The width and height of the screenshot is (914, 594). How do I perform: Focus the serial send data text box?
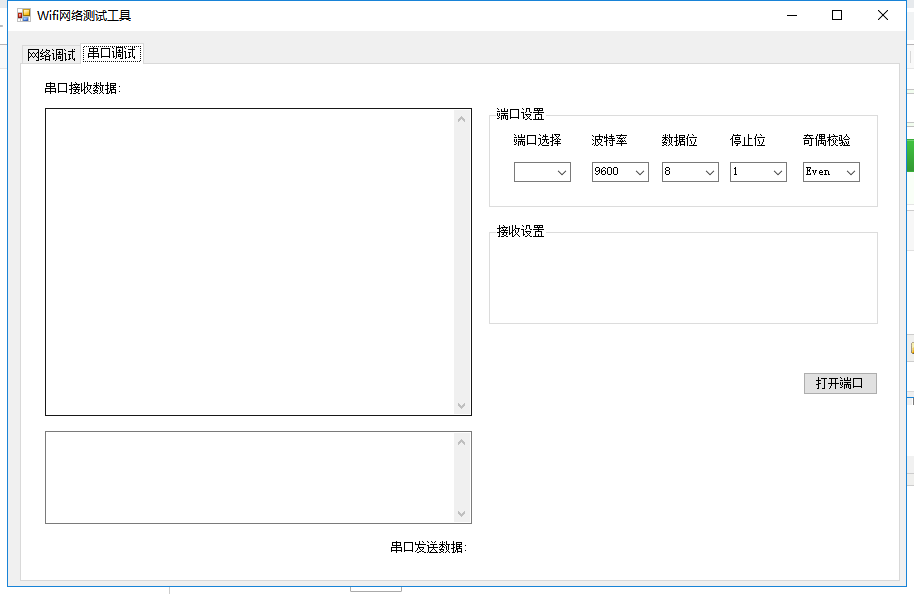[250, 477]
